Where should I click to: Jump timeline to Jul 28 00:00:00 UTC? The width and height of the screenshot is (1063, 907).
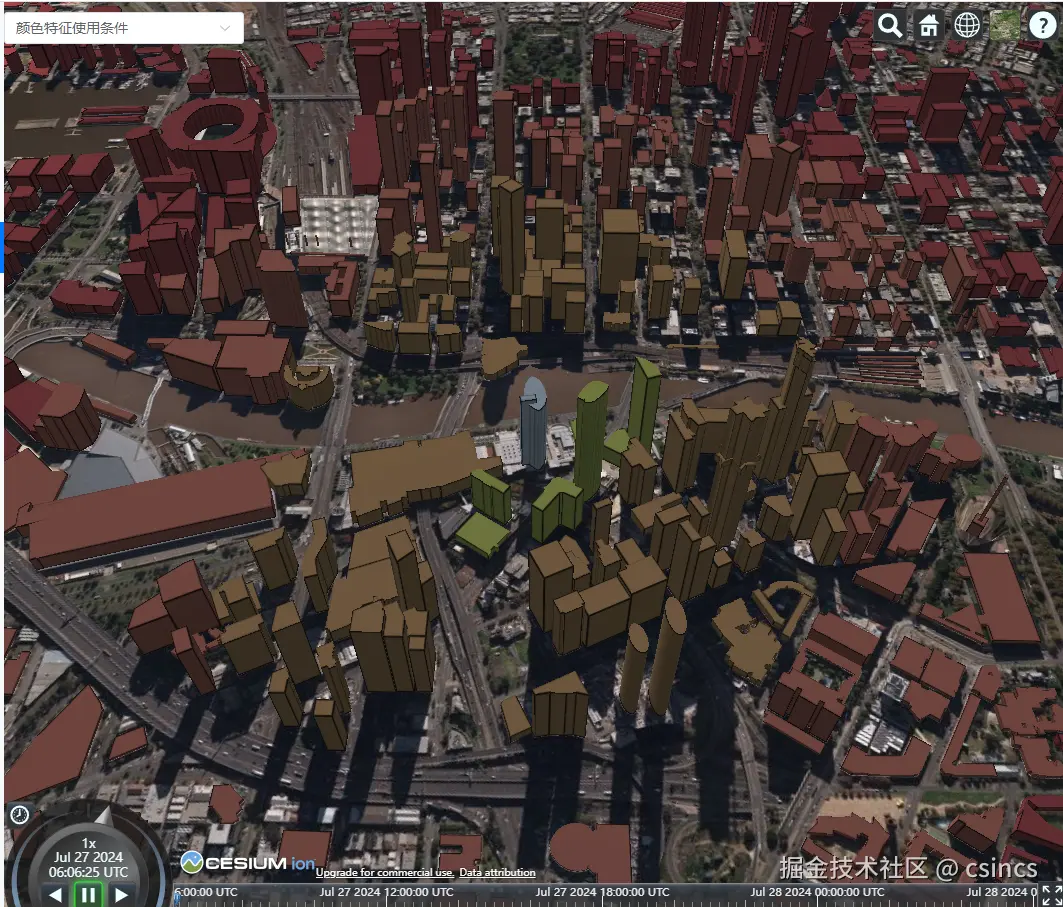pos(817,892)
